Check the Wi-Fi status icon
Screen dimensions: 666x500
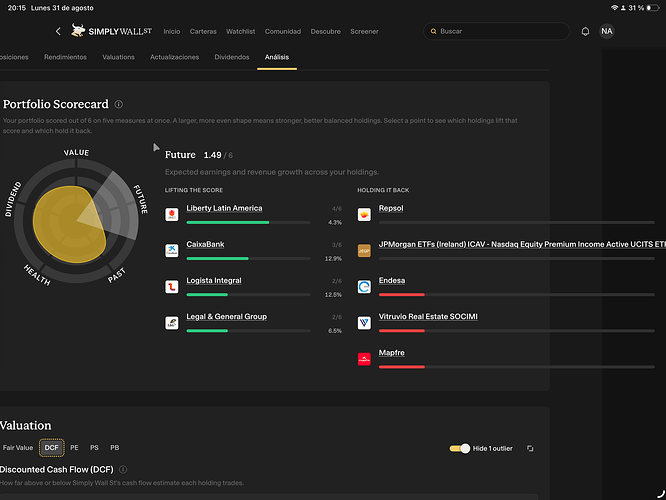(x=614, y=8)
